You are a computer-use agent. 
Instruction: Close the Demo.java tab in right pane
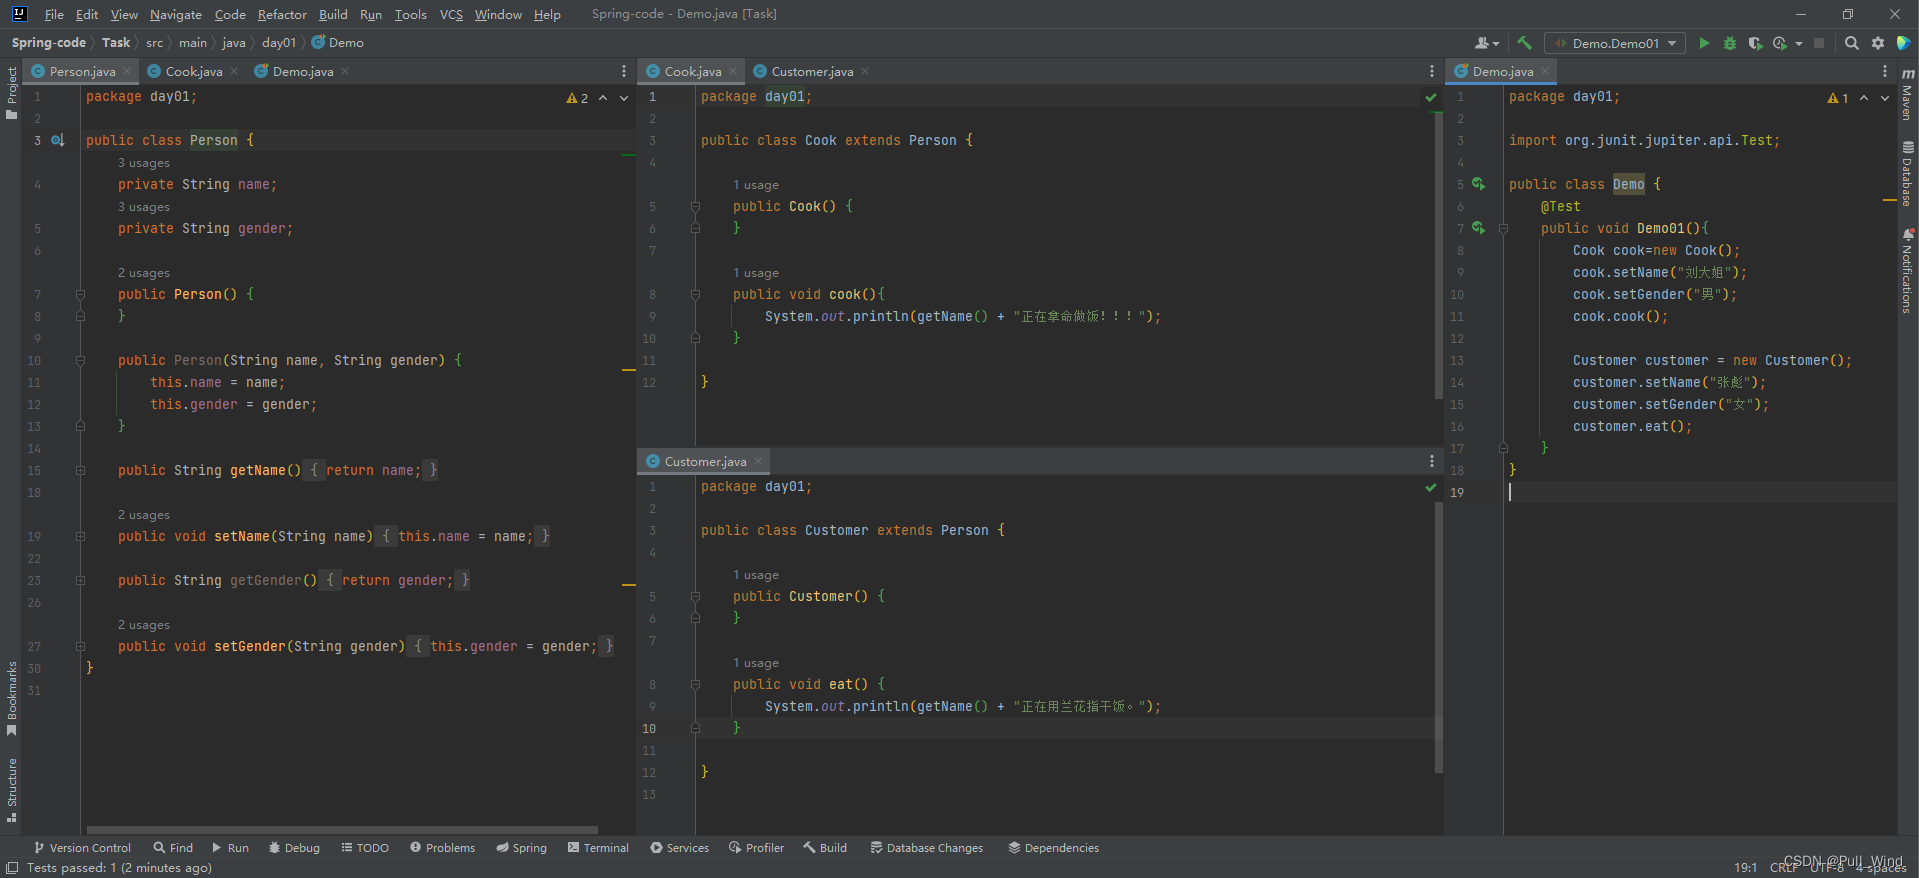(1545, 71)
